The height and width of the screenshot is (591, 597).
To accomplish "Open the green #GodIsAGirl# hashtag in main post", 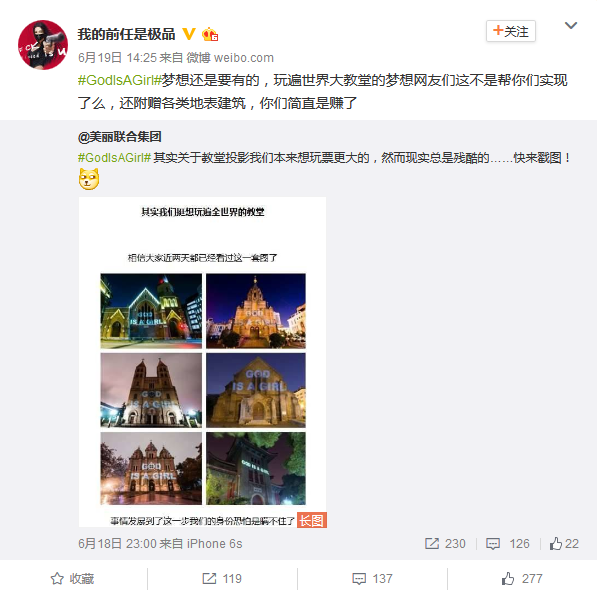I will [120, 80].
